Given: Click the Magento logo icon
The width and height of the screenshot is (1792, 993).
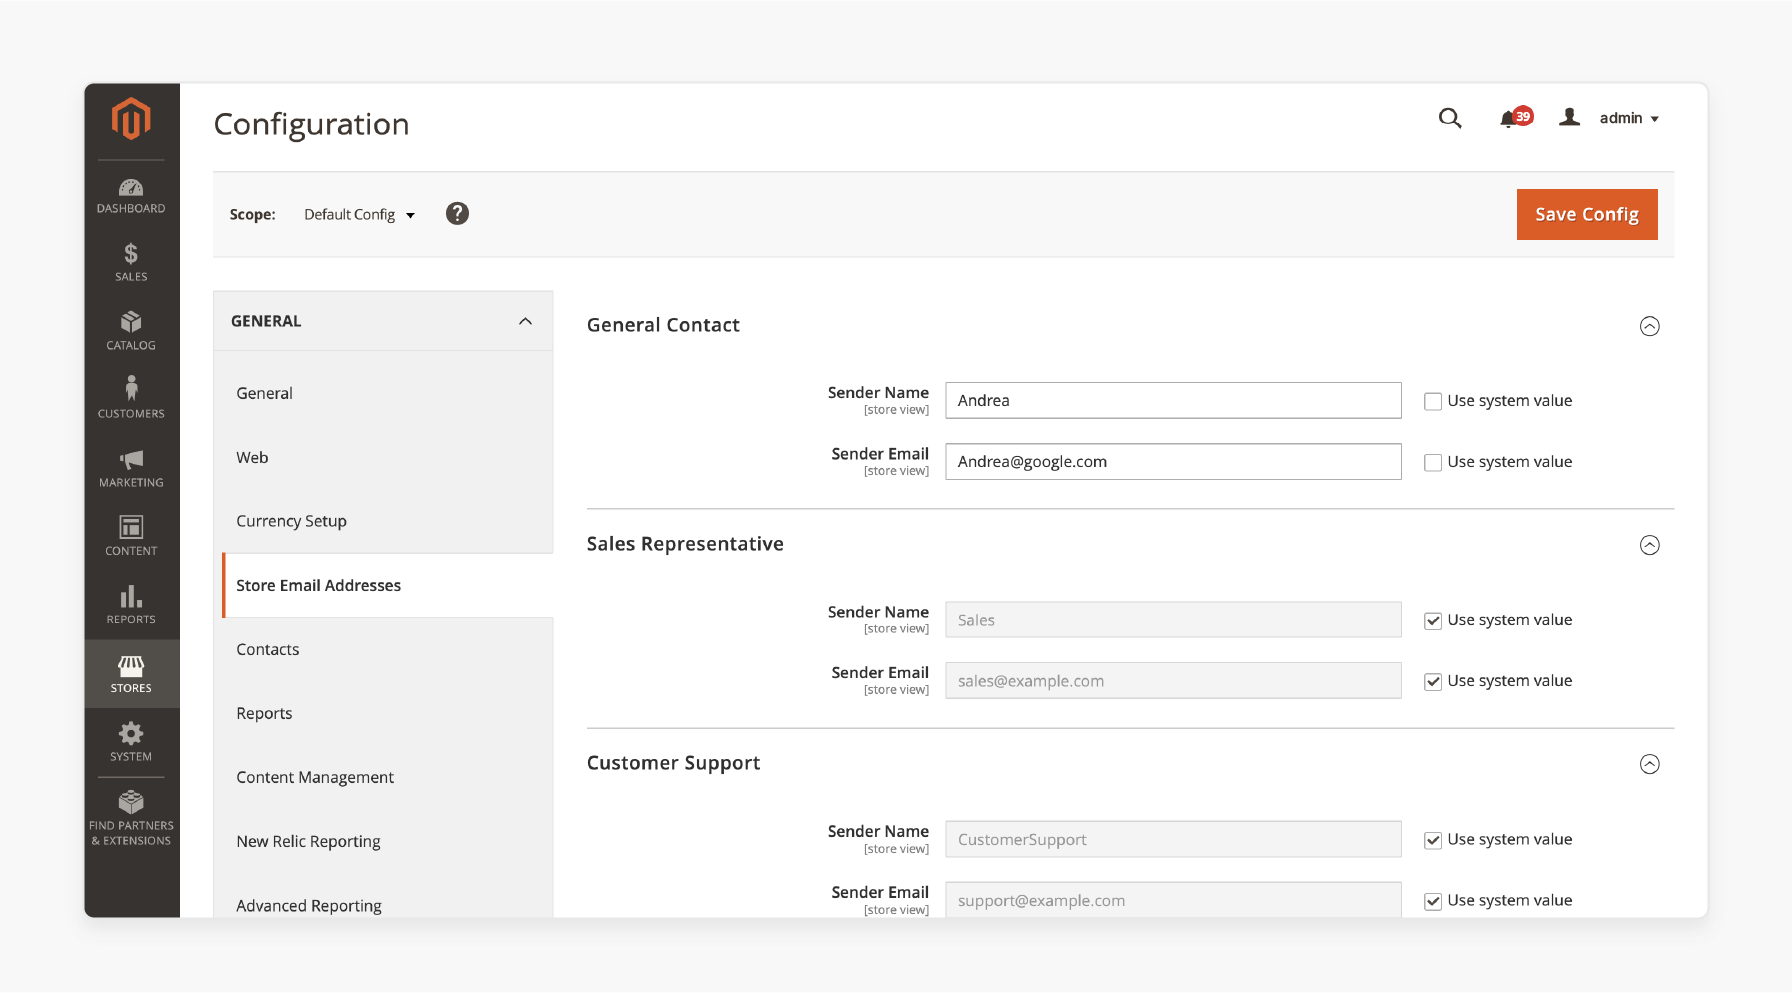Looking at the screenshot, I should point(131,118).
